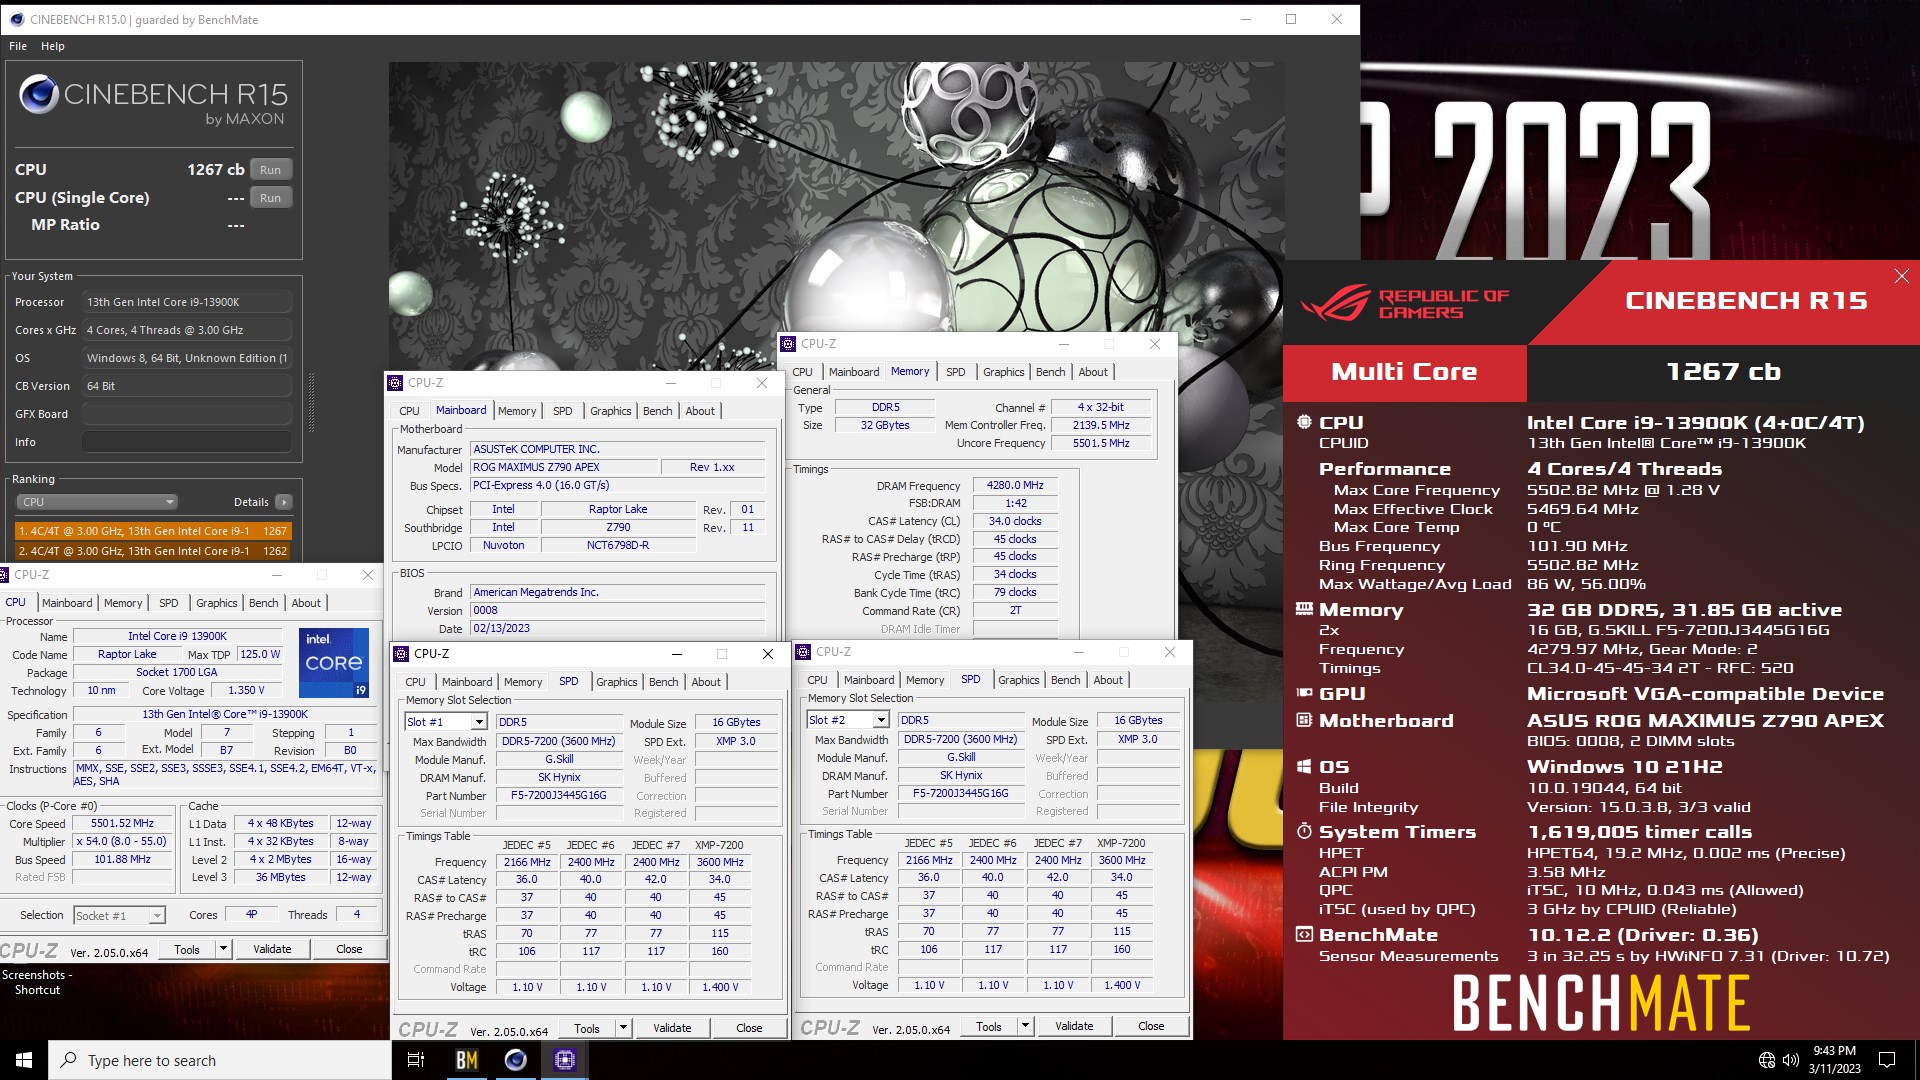The width and height of the screenshot is (1920, 1080).
Task: Click the 1267 cb score in BenchMate
Action: (1723, 372)
